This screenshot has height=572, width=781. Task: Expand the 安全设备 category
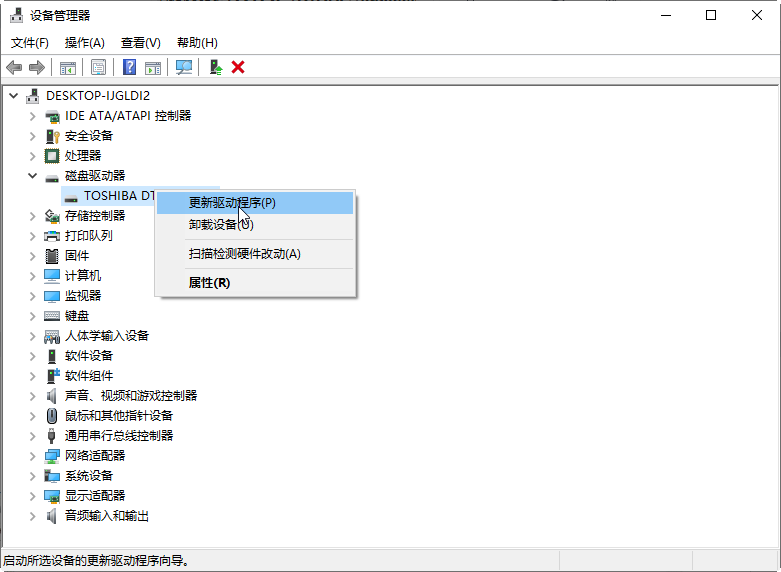click(x=32, y=136)
